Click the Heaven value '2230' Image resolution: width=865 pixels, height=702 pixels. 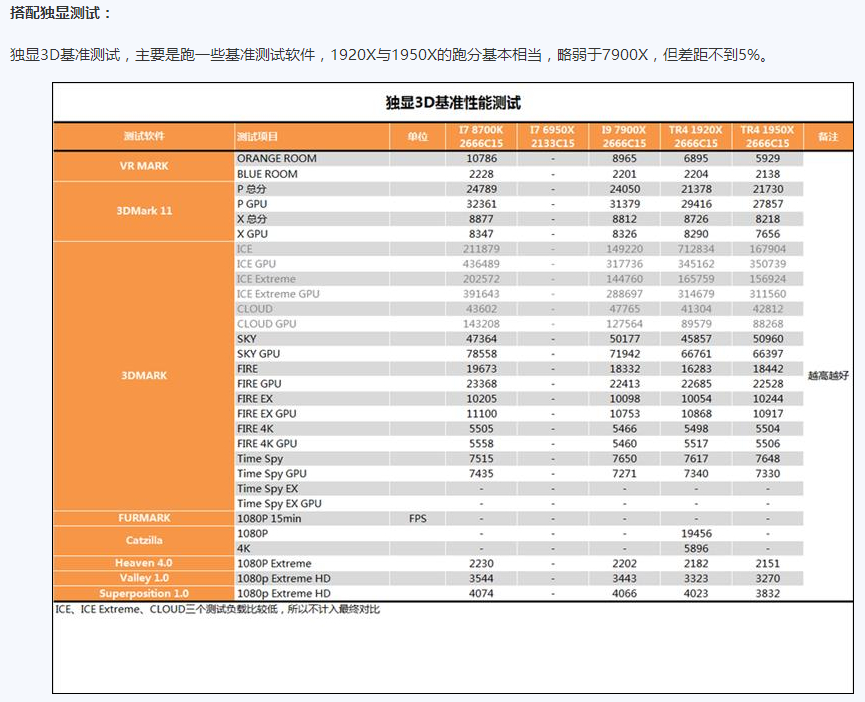click(x=481, y=564)
